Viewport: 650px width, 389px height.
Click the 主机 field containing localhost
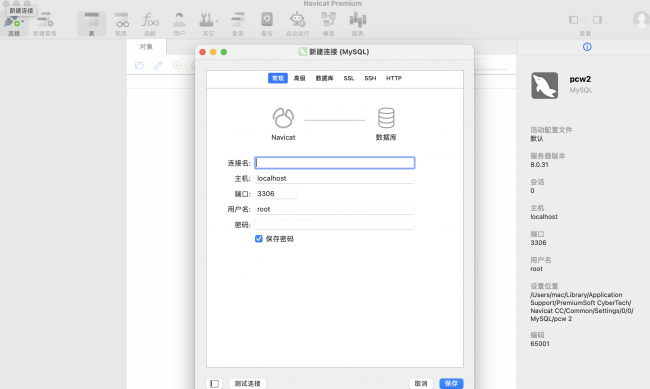pos(335,178)
